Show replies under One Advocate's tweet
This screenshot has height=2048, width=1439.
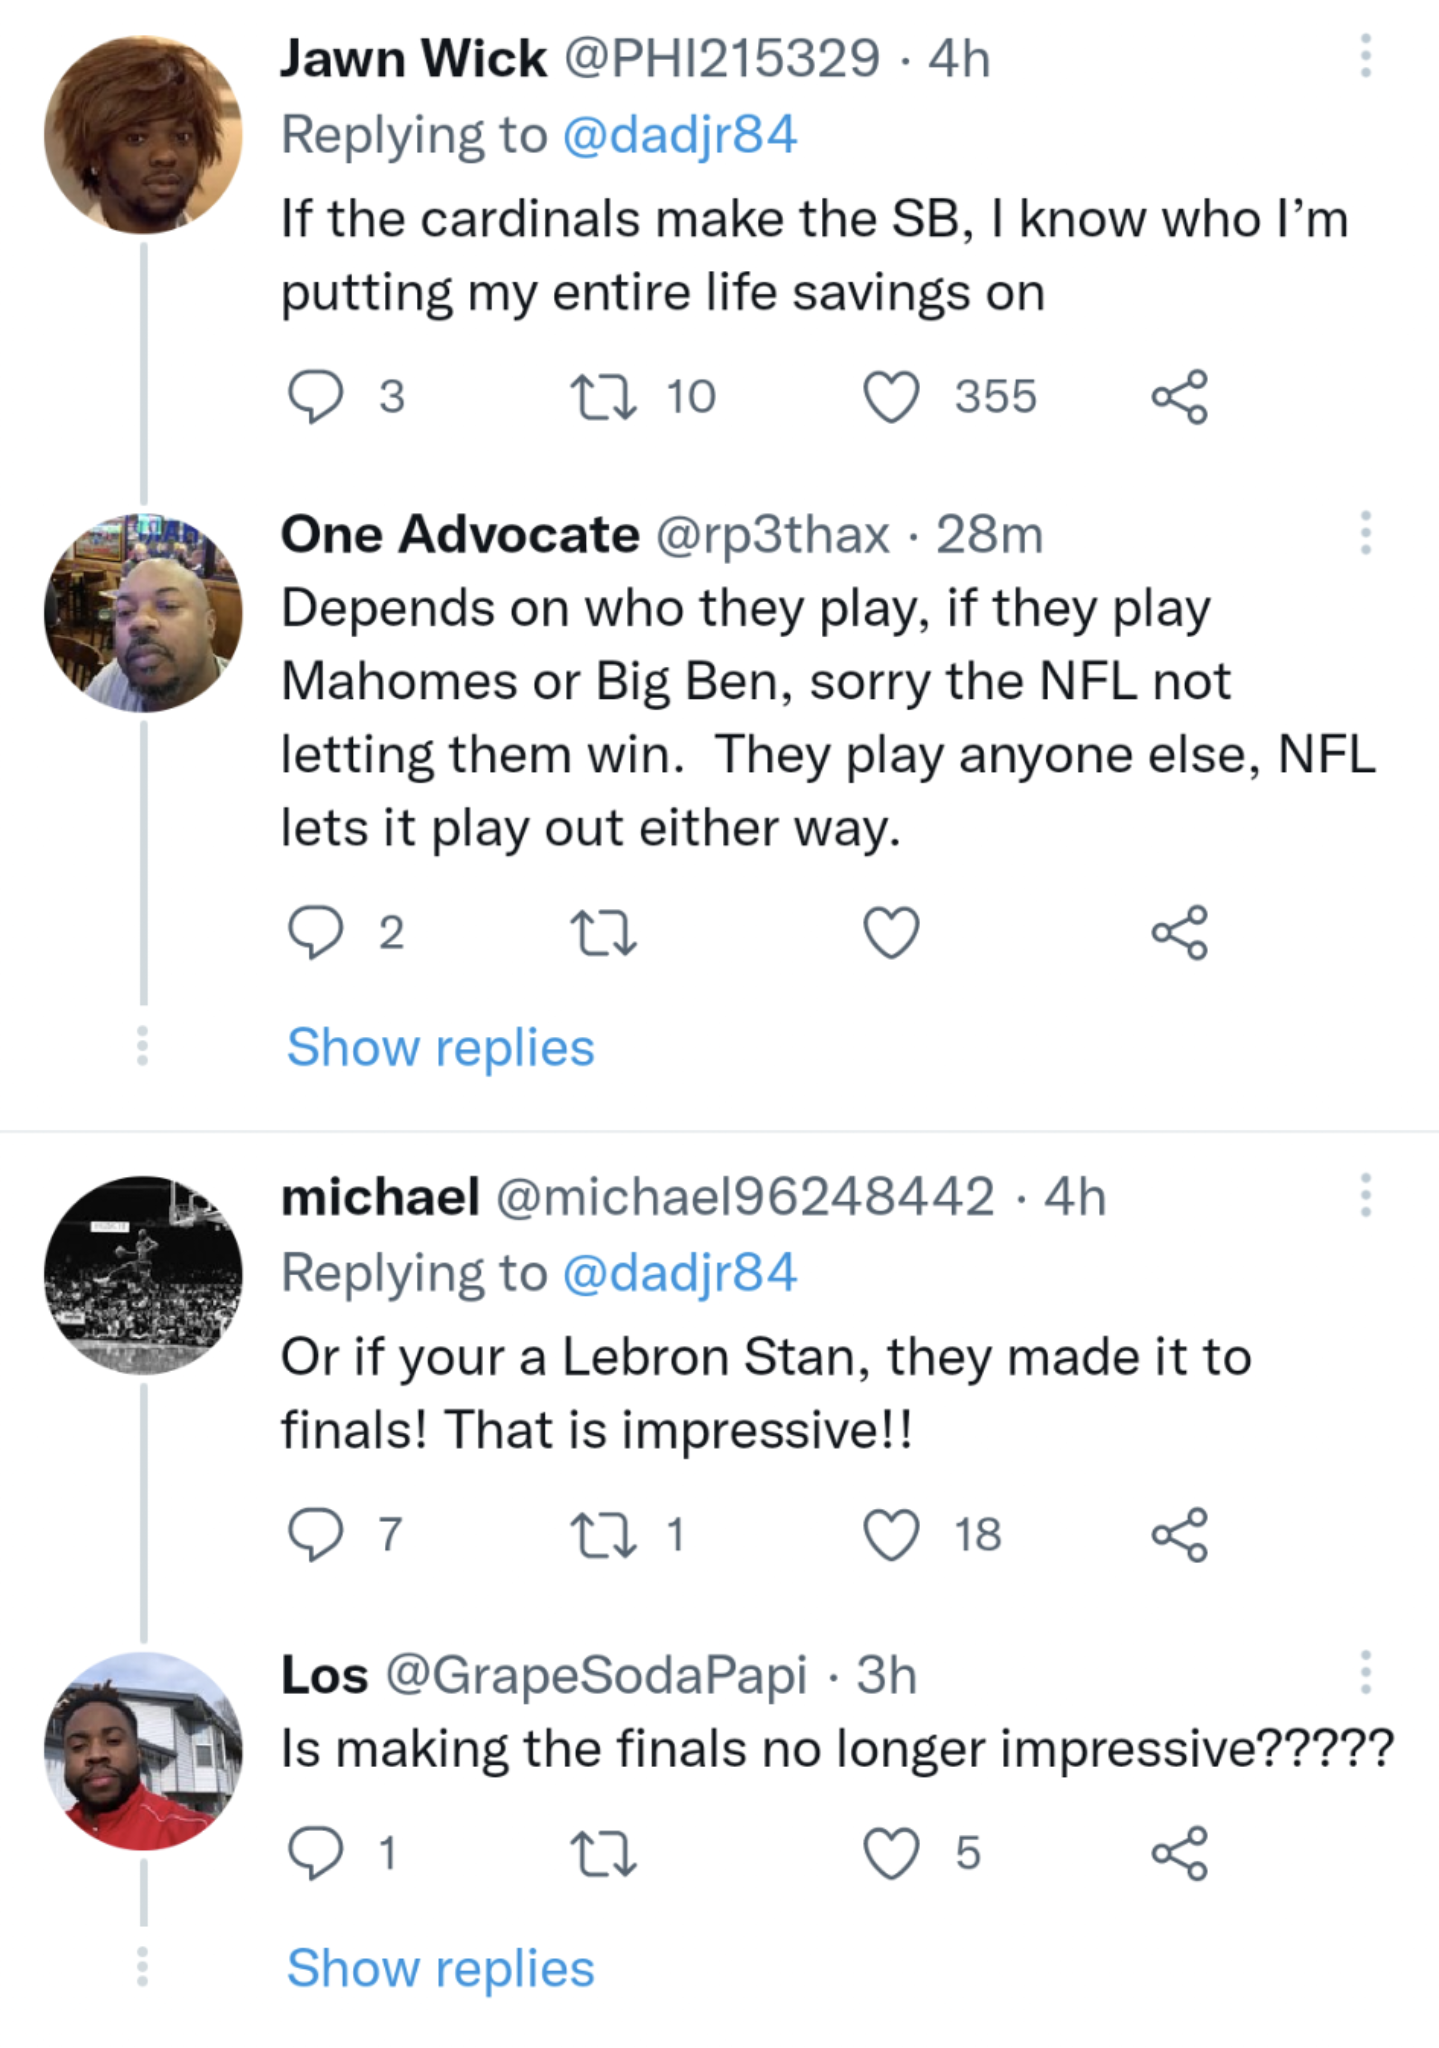click(x=440, y=1048)
